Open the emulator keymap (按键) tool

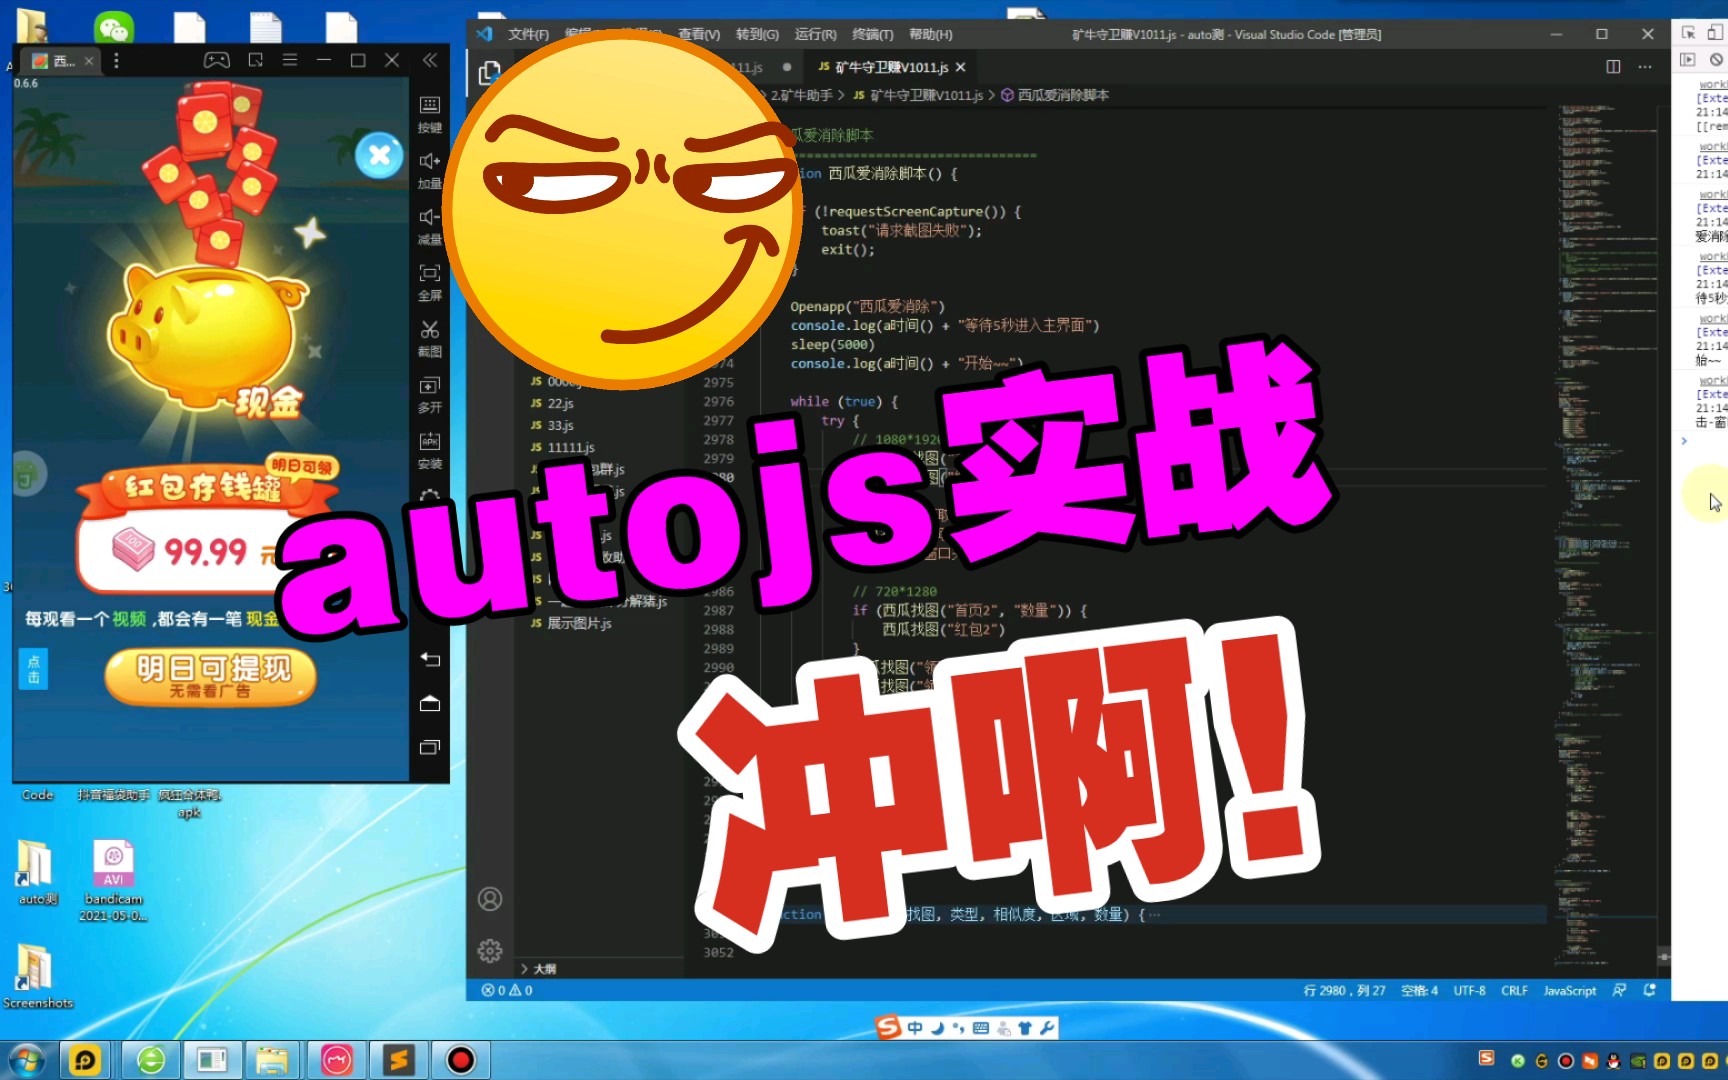coord(430,113)
